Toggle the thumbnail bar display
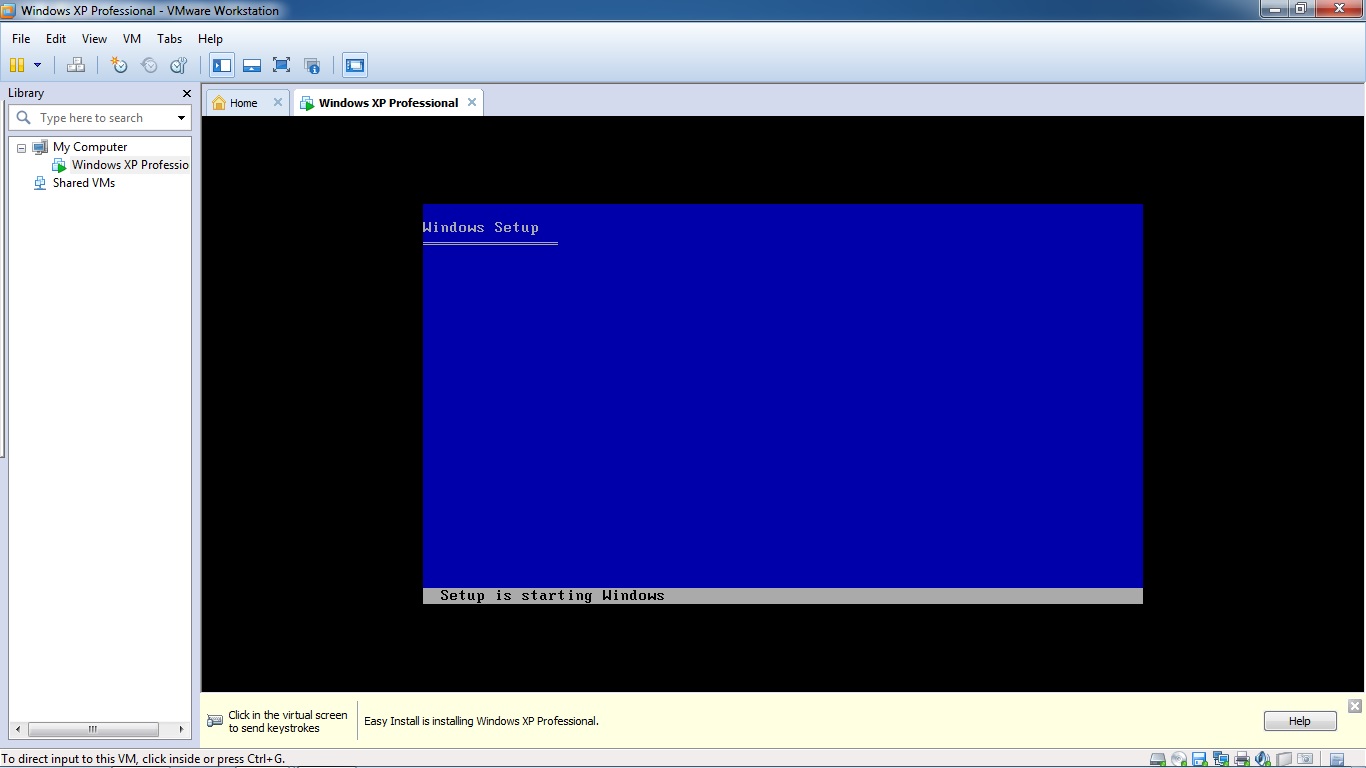The height and width of the screenshot is (768, 1366). coord(251,64)
